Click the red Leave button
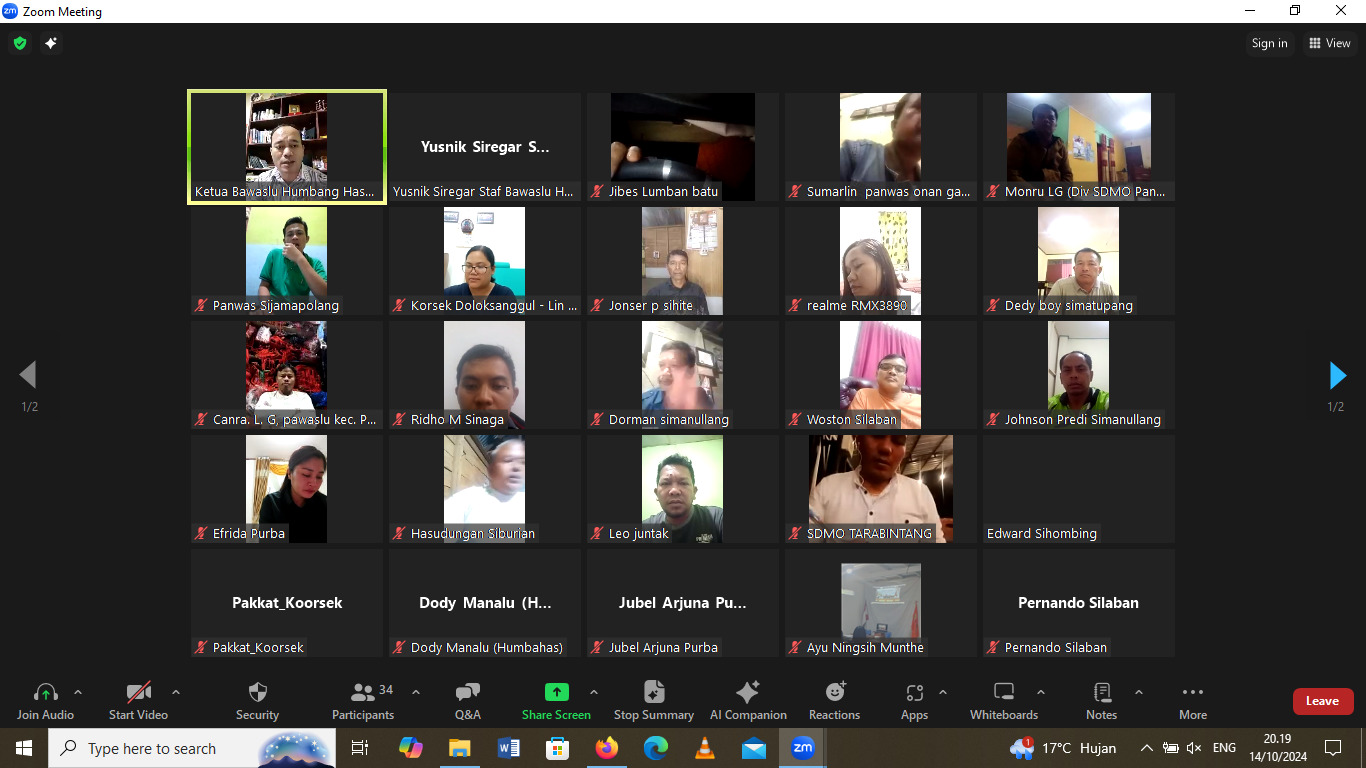This screenshot has height=768, width=1366. pyautogui.click(x=1322, y=701)
